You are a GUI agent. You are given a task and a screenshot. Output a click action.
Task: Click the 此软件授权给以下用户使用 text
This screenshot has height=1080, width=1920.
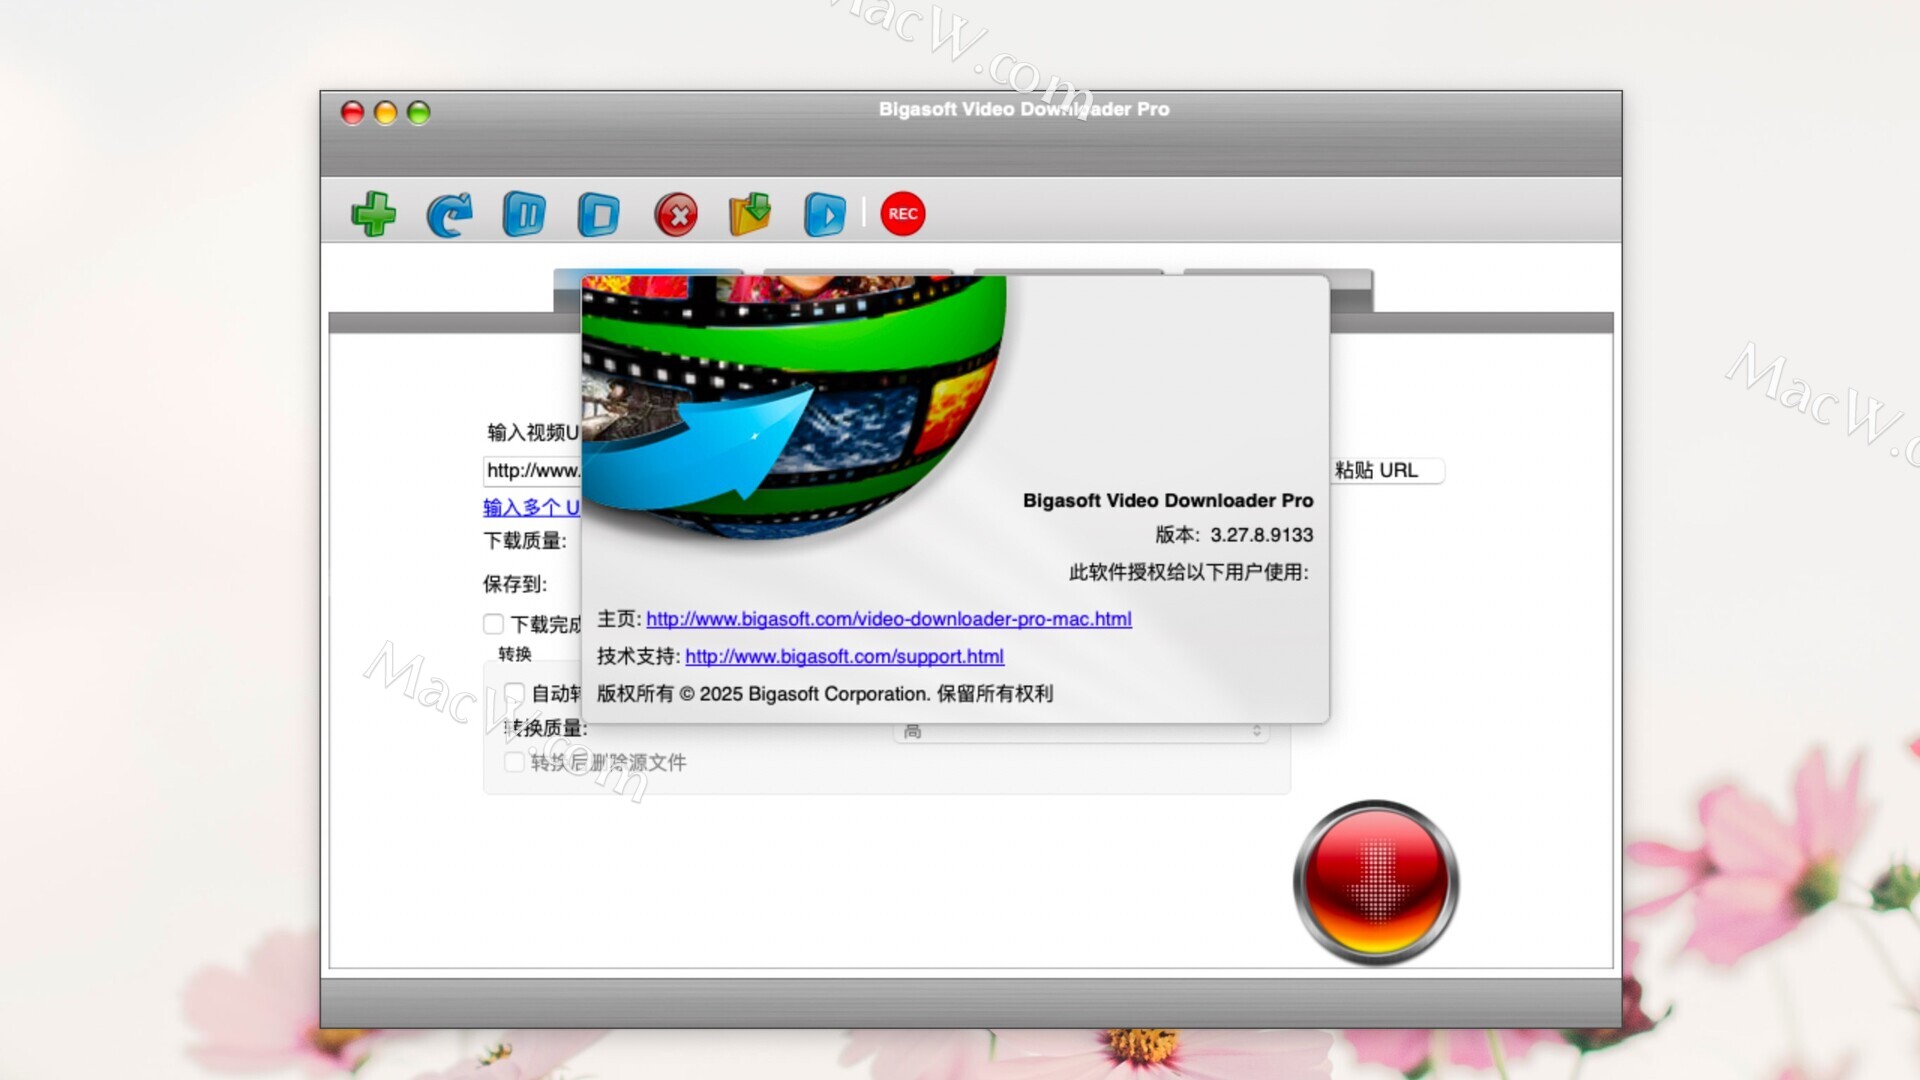coord(1188,572)
